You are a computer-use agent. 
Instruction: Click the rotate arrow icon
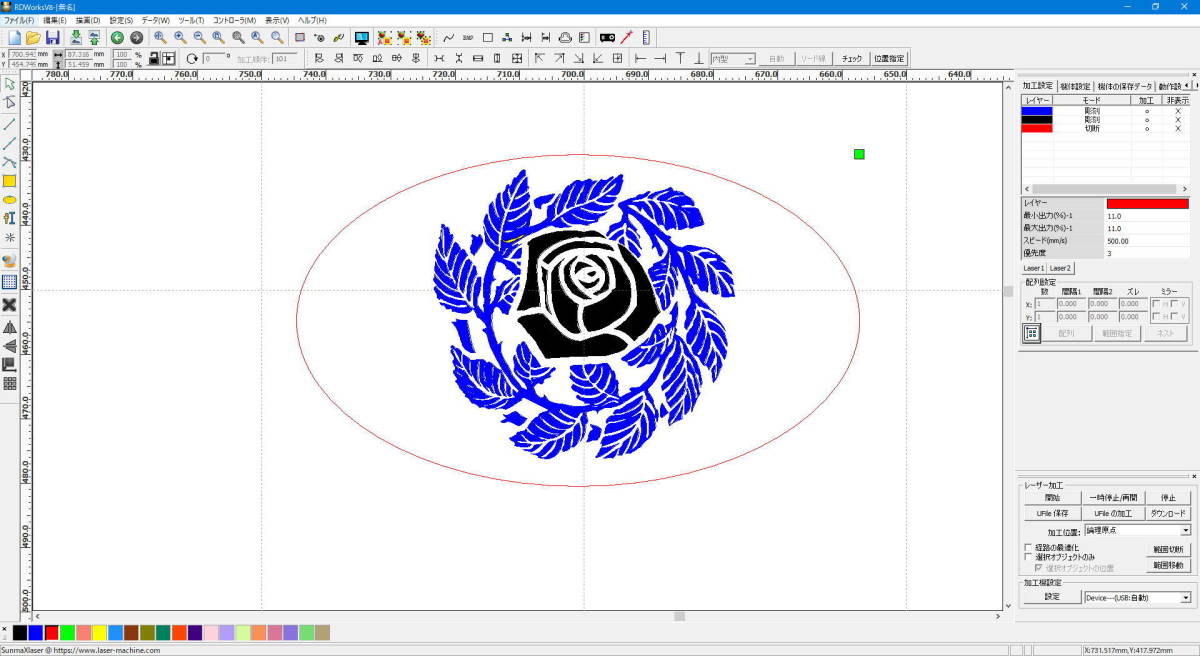(192, 58)
